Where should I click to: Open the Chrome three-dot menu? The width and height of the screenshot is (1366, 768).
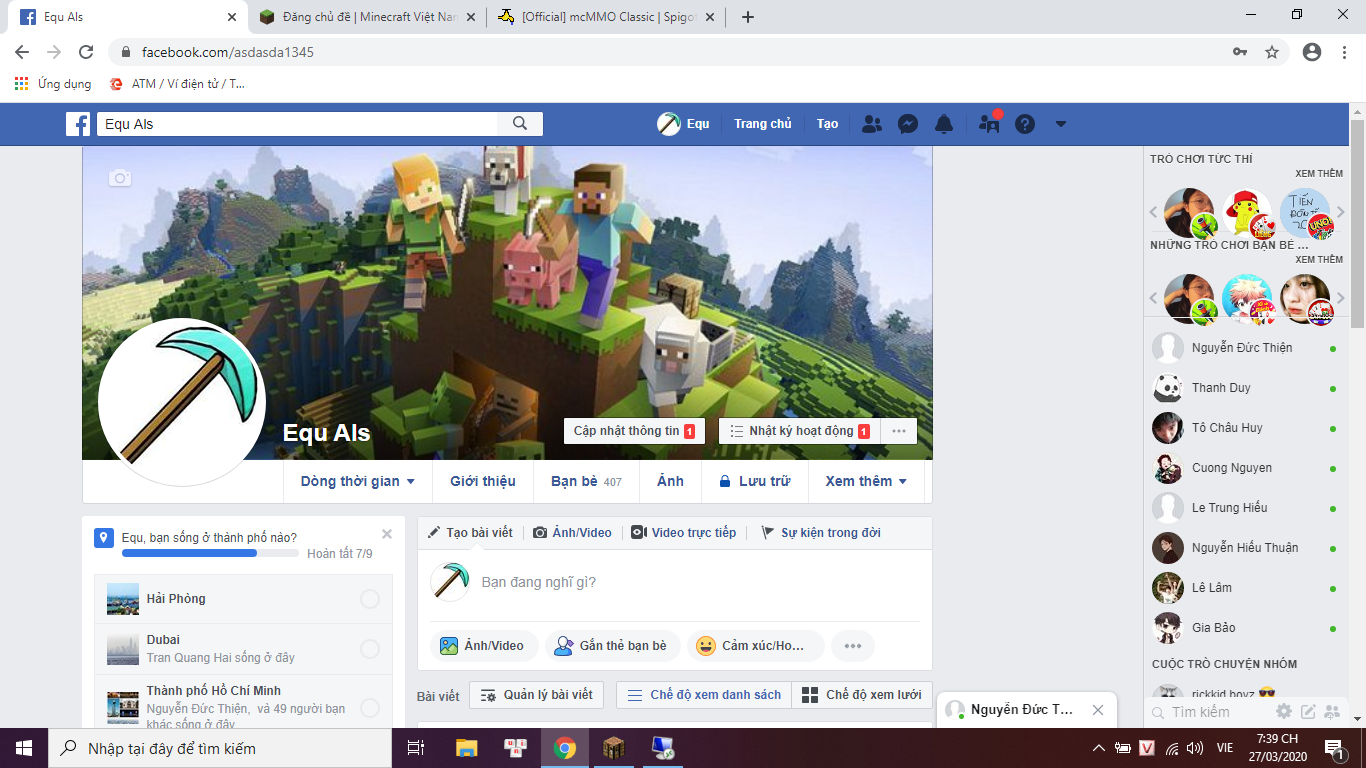(x=1344, y=52)
